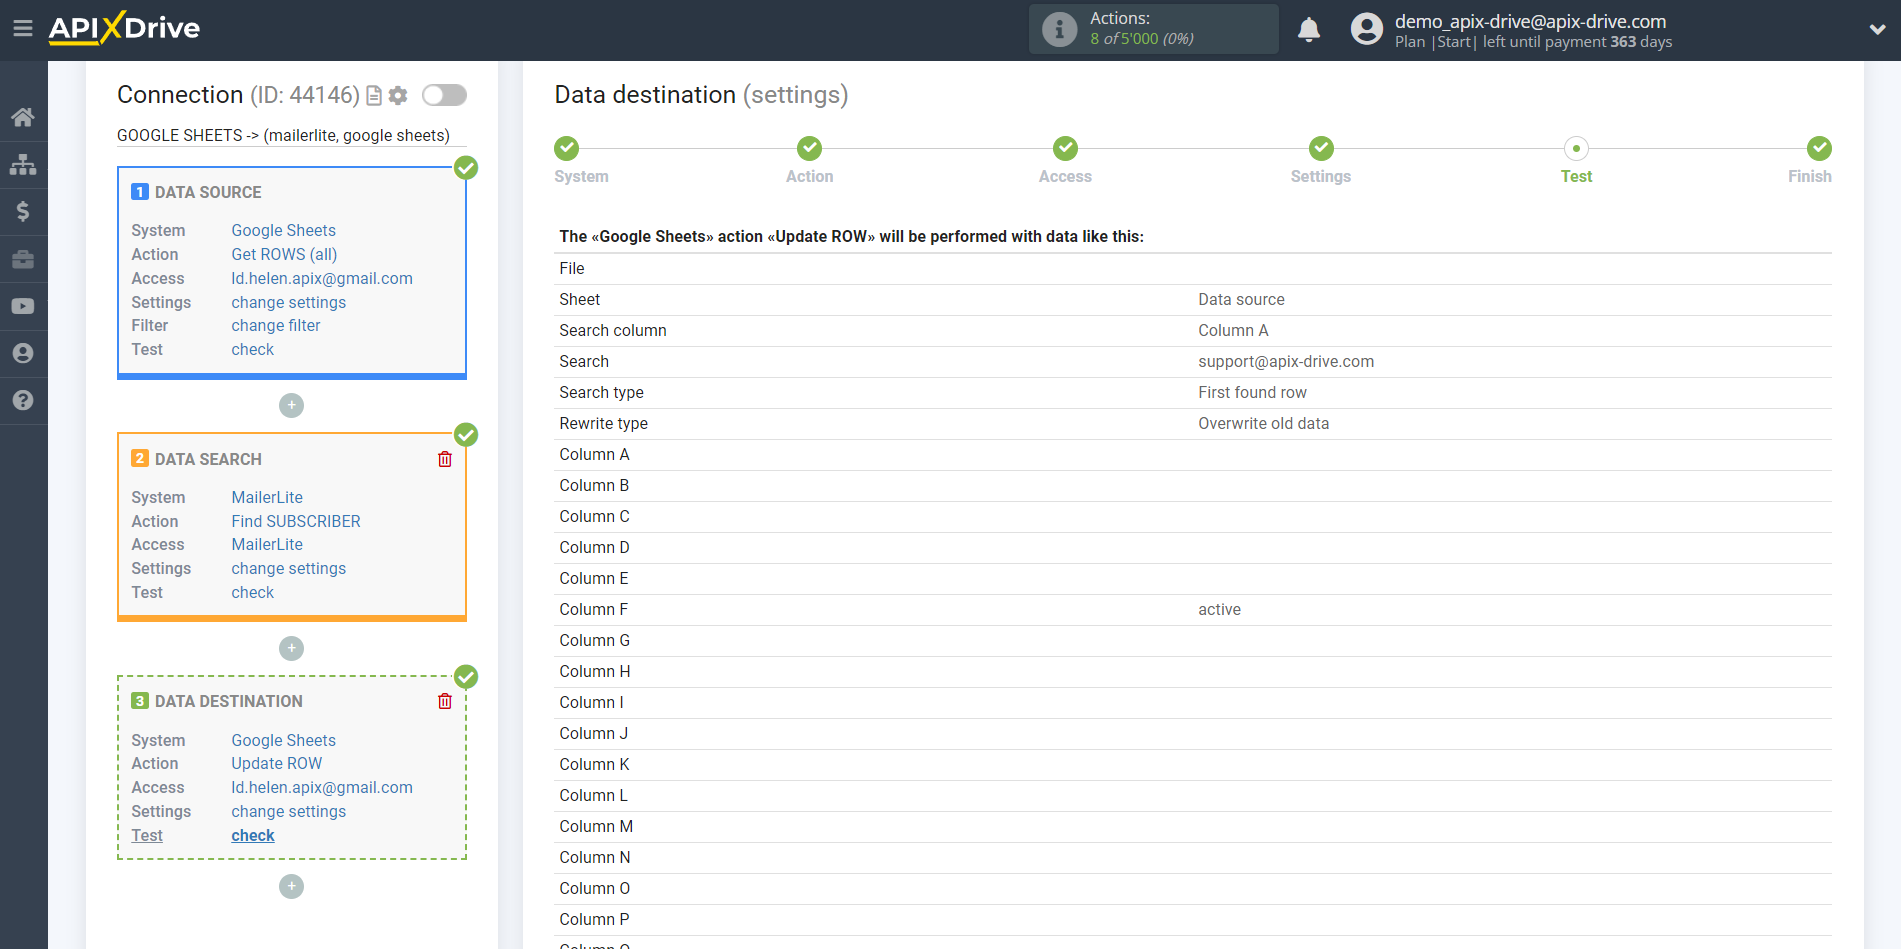This screenshot has width=1901, height=949.
Task: Expand the account dropdown chevron
Action: click(x=1877, y=30)
